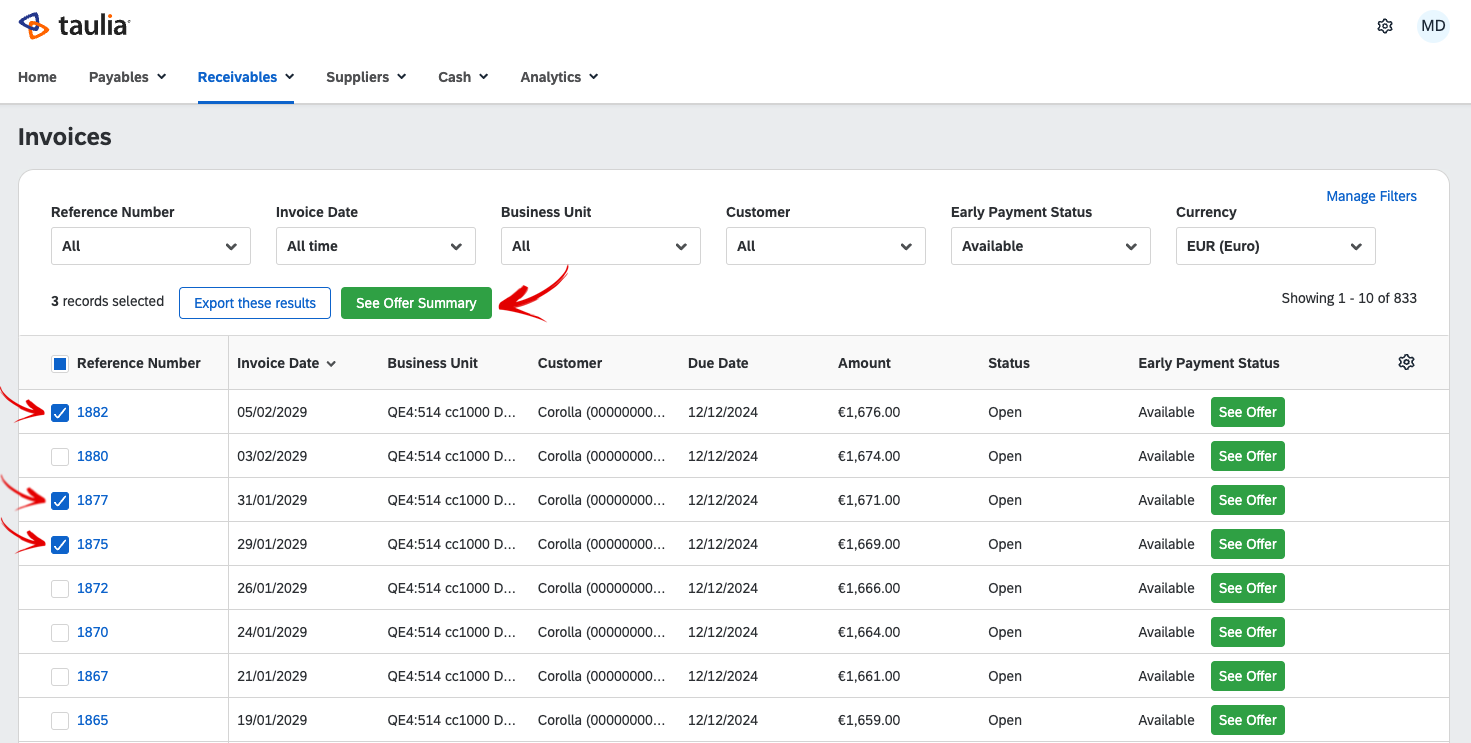Click the Early Payment Status column header
Screen dimensions: 1471x743
click(1209, 363)
